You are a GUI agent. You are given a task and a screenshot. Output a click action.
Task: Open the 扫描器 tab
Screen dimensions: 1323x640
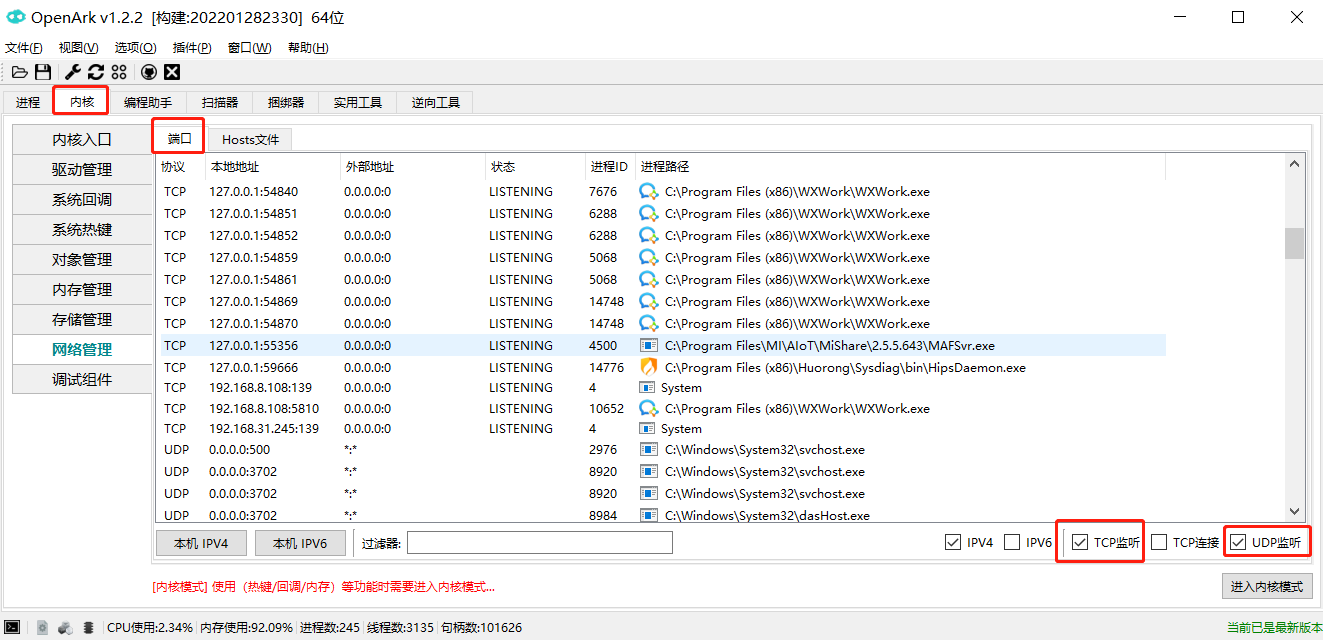220,102
